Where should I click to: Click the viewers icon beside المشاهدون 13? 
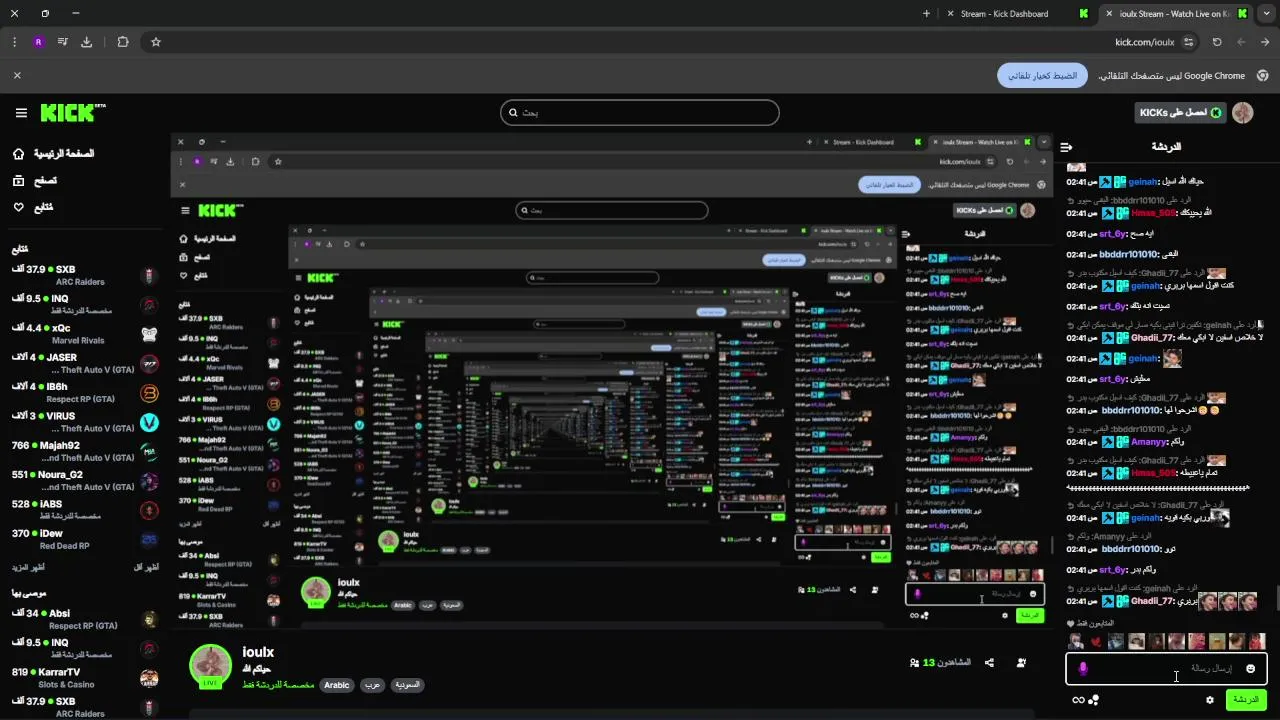(x=915, y=663)
